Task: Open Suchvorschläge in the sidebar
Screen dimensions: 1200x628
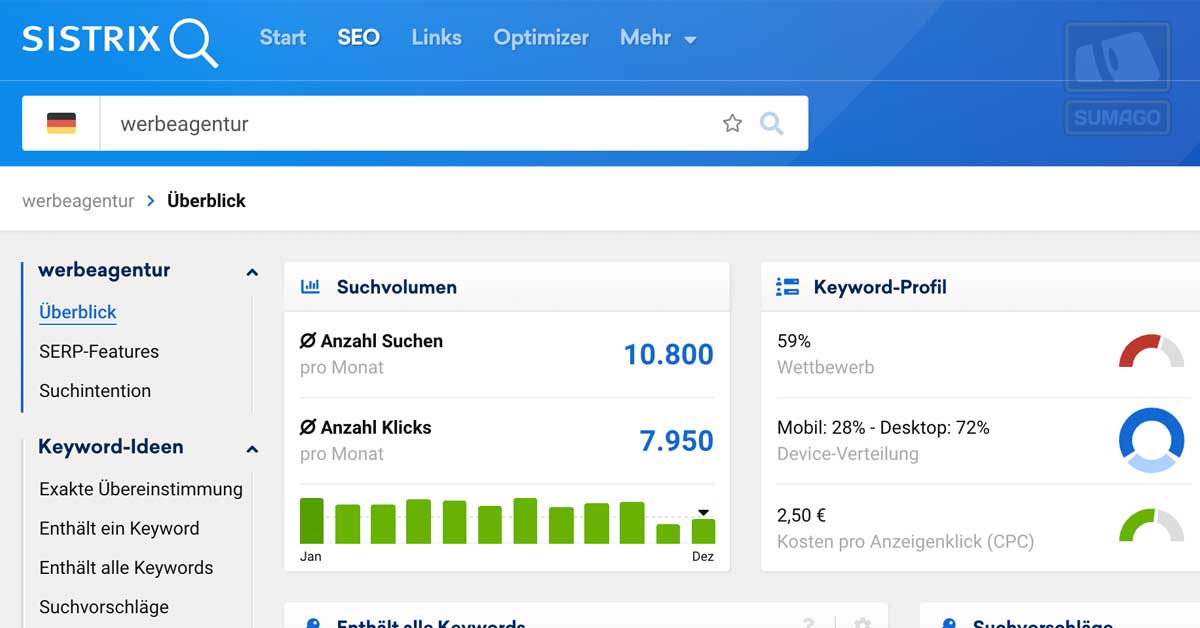Action: [104, 607]
